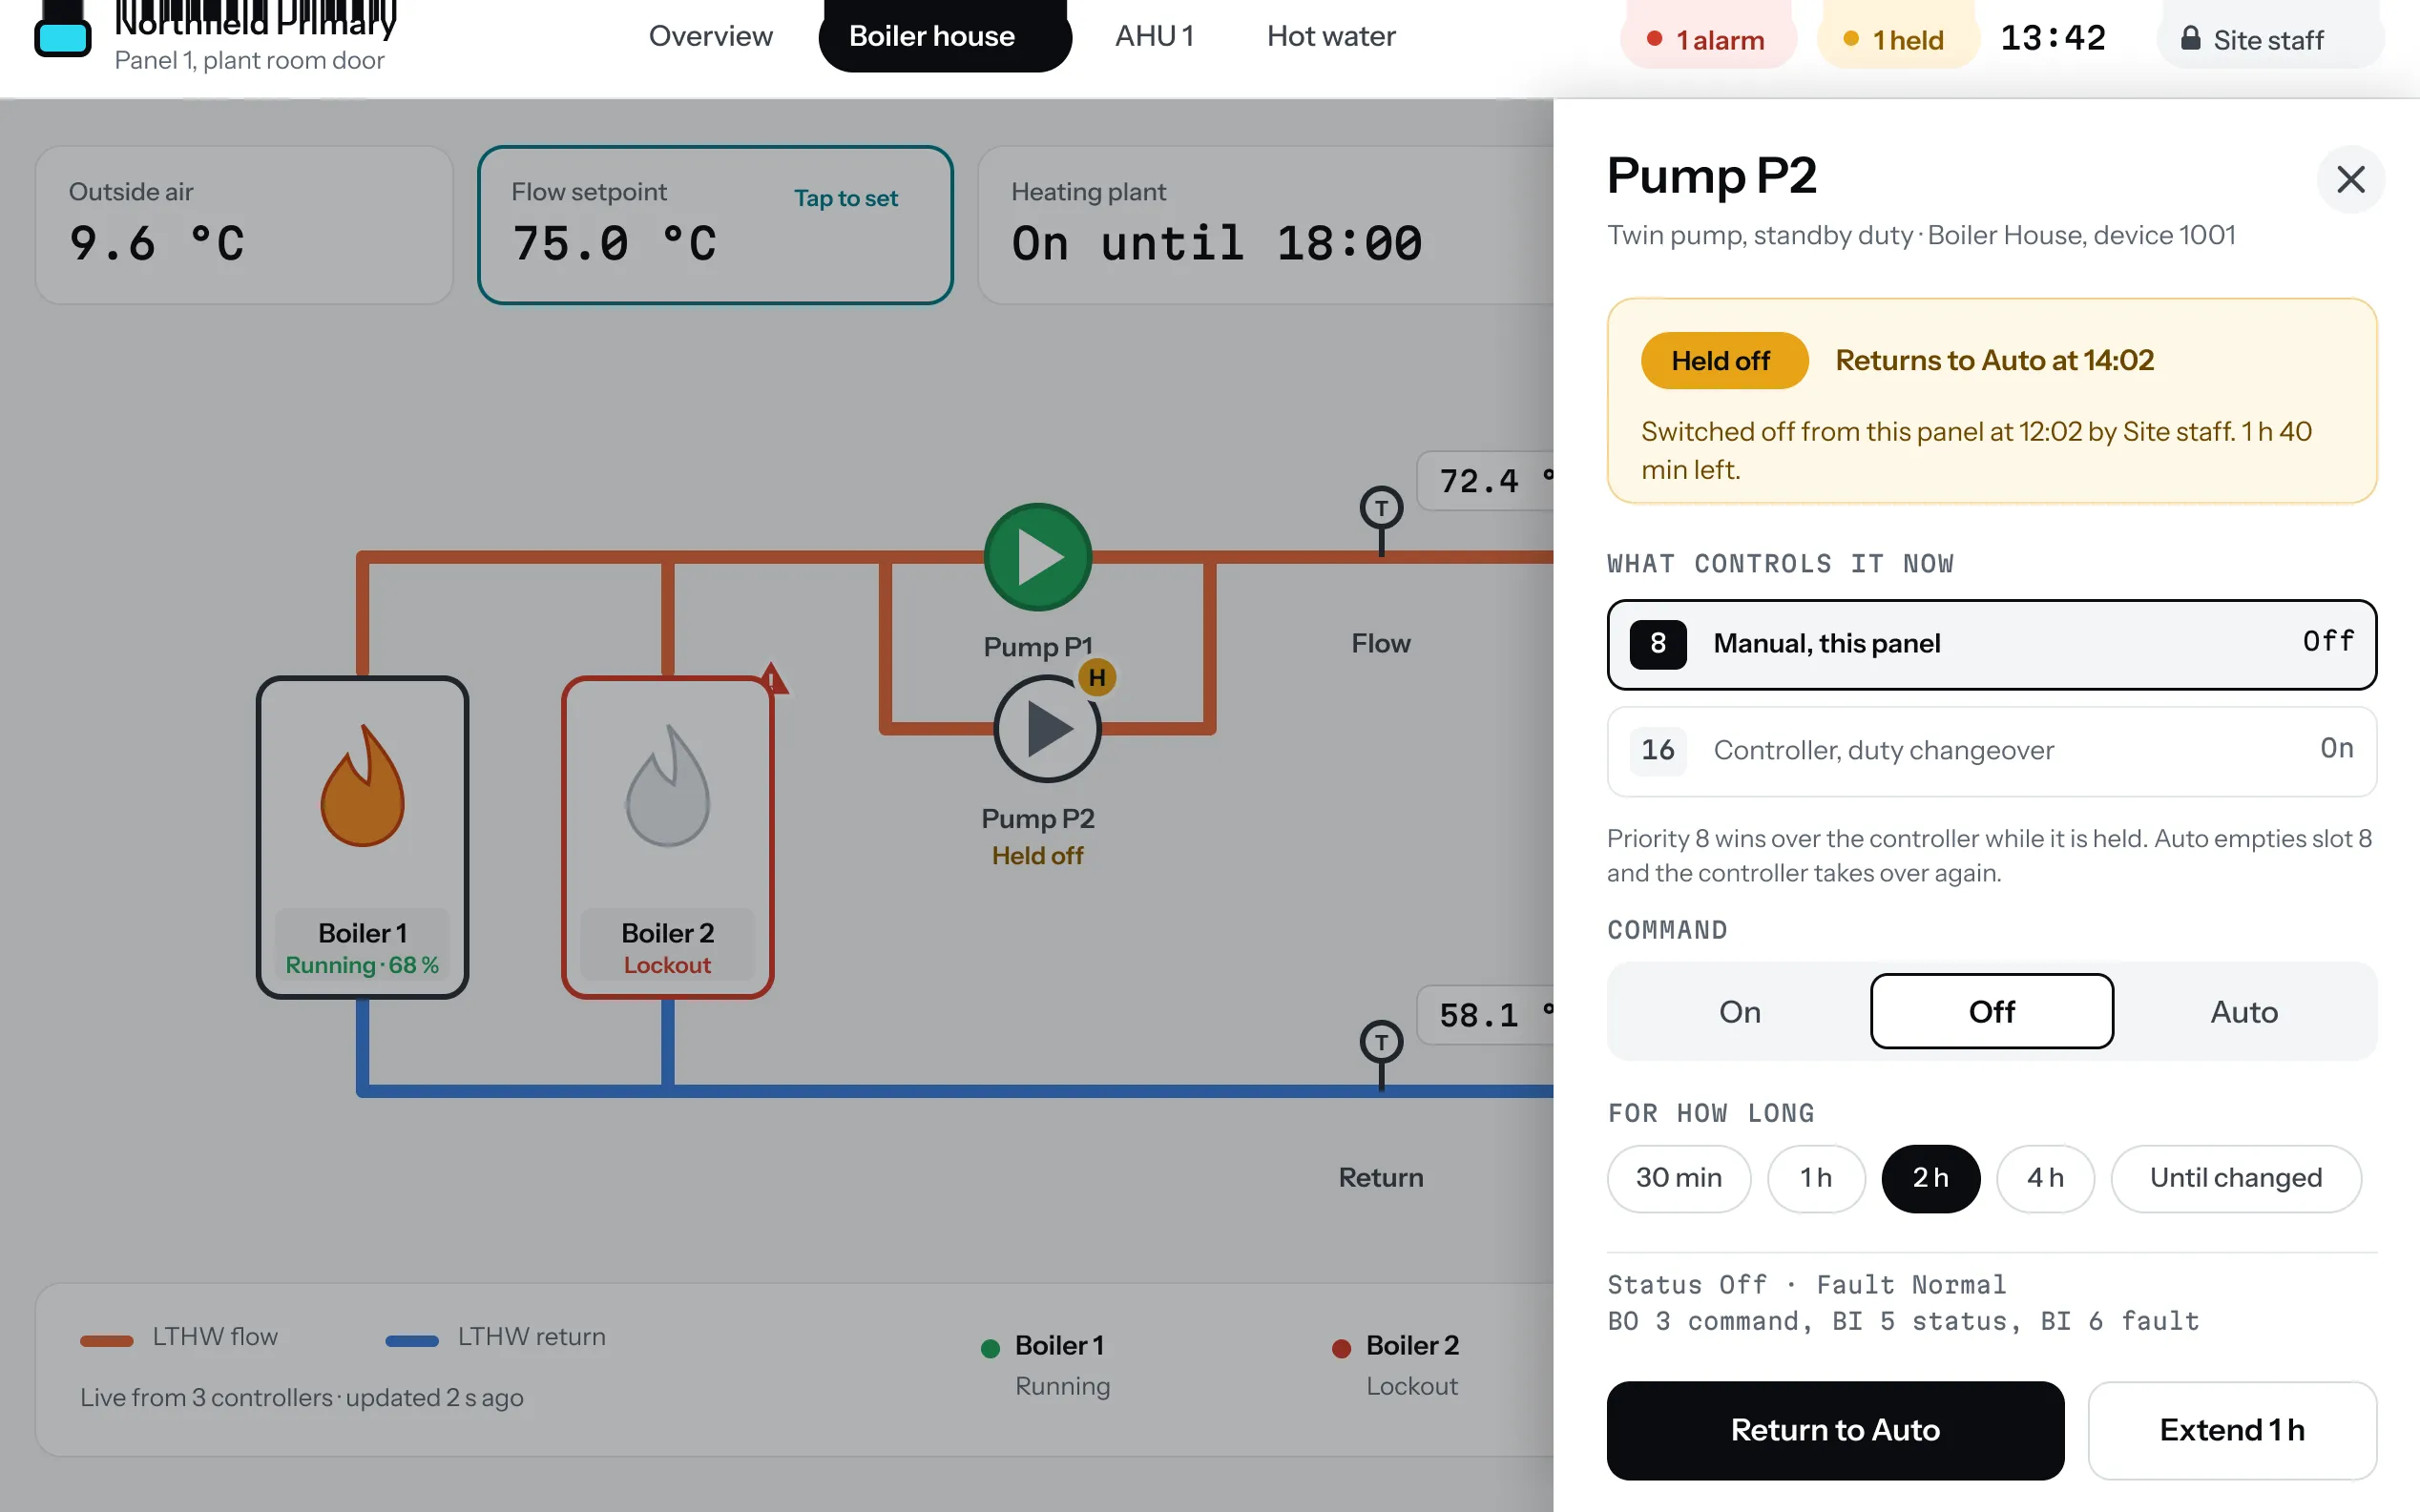Open the Hot water tab
This screenshot has height=1512, width=2420.
(x=1331, y=37)
